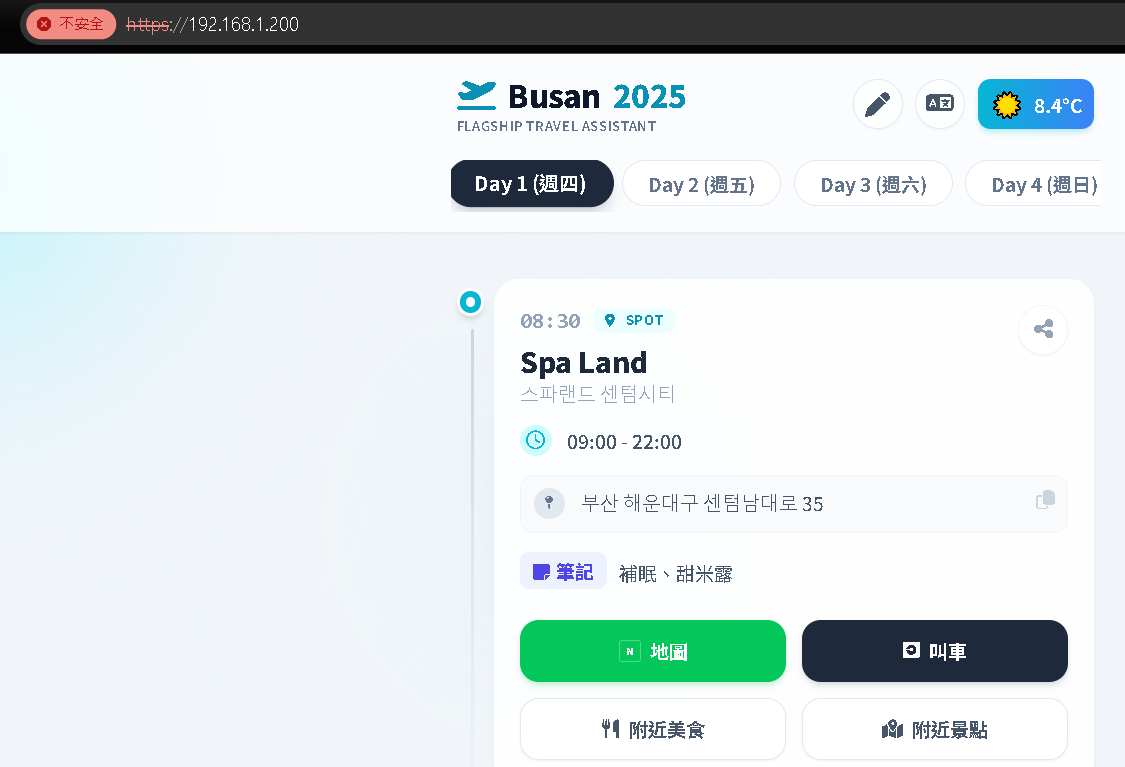The image size is (1125, 767).
Task: Click the 不安全 security warning badge
Action: [x=71, y=24]
